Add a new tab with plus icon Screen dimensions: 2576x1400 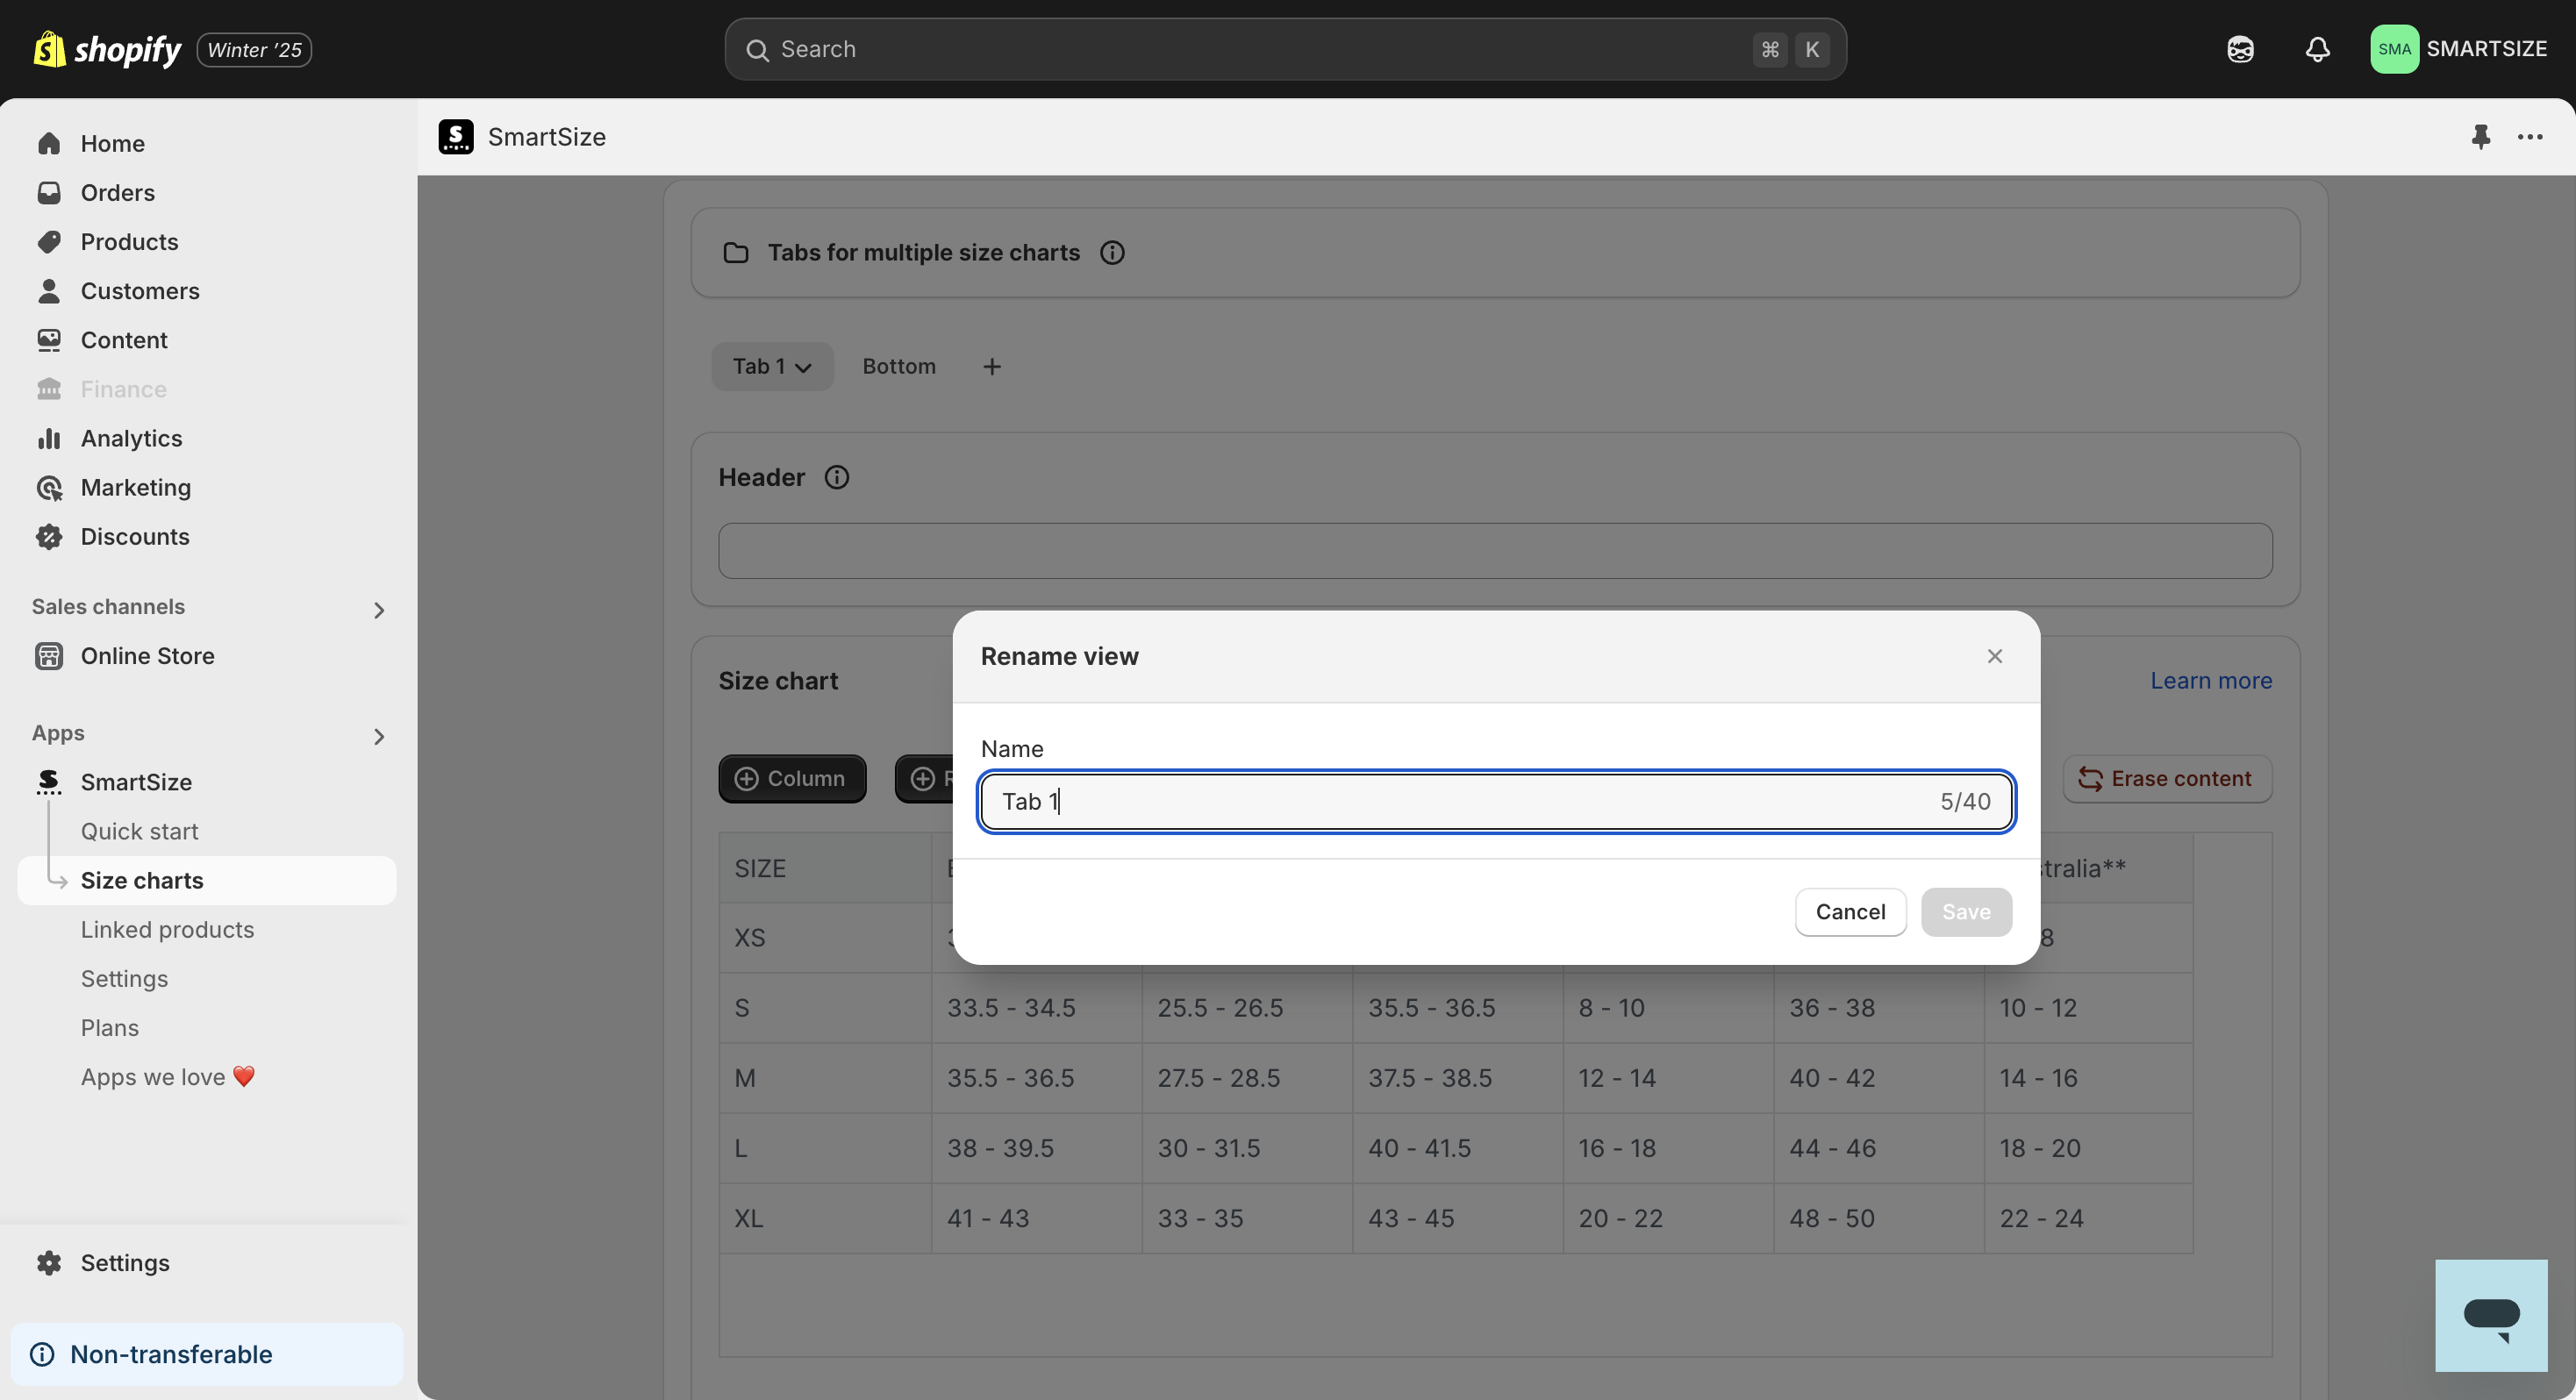992,367
